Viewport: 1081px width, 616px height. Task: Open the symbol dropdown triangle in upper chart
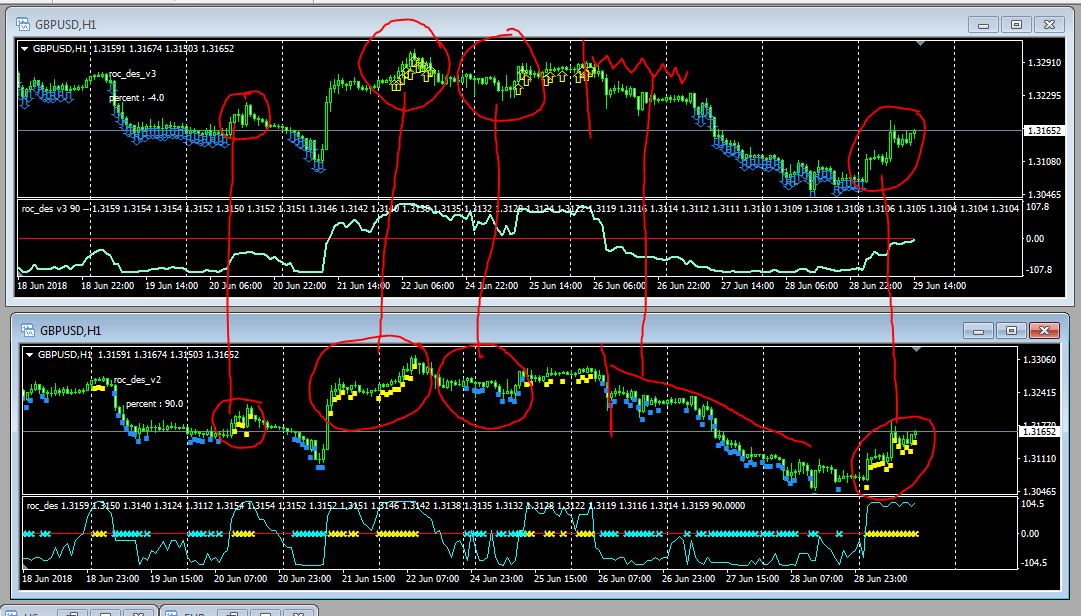pos(25,49)
